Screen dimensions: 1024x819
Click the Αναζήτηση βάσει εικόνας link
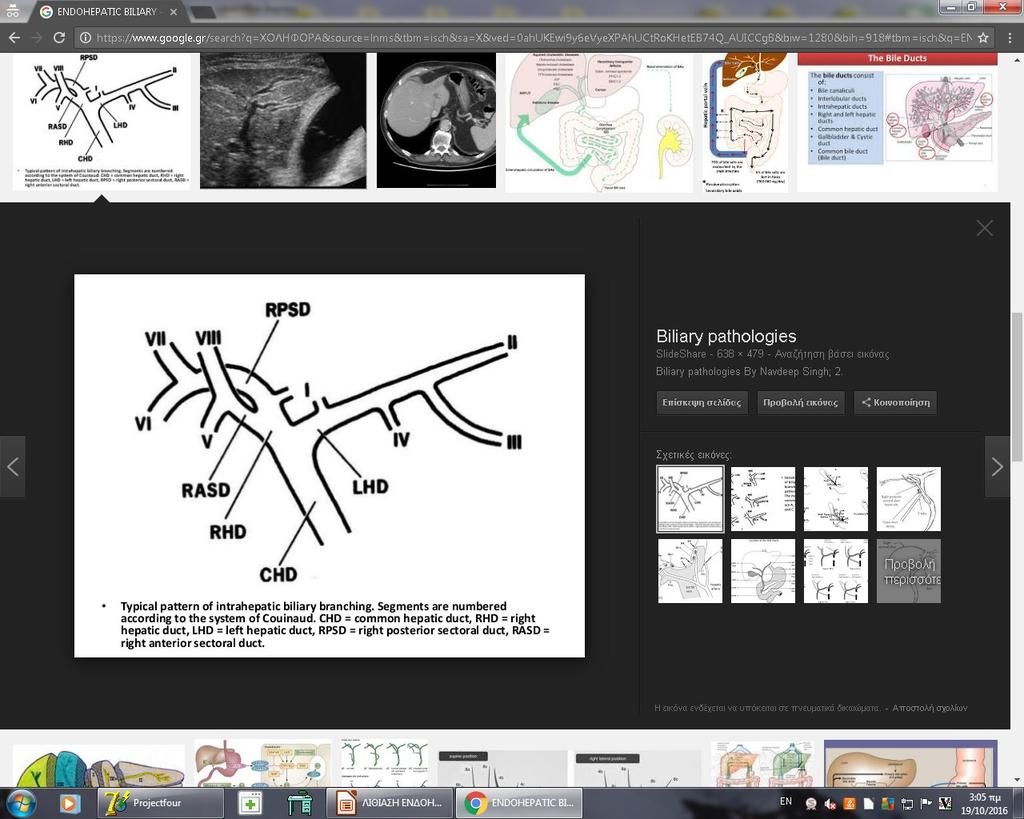coord(831,354)
